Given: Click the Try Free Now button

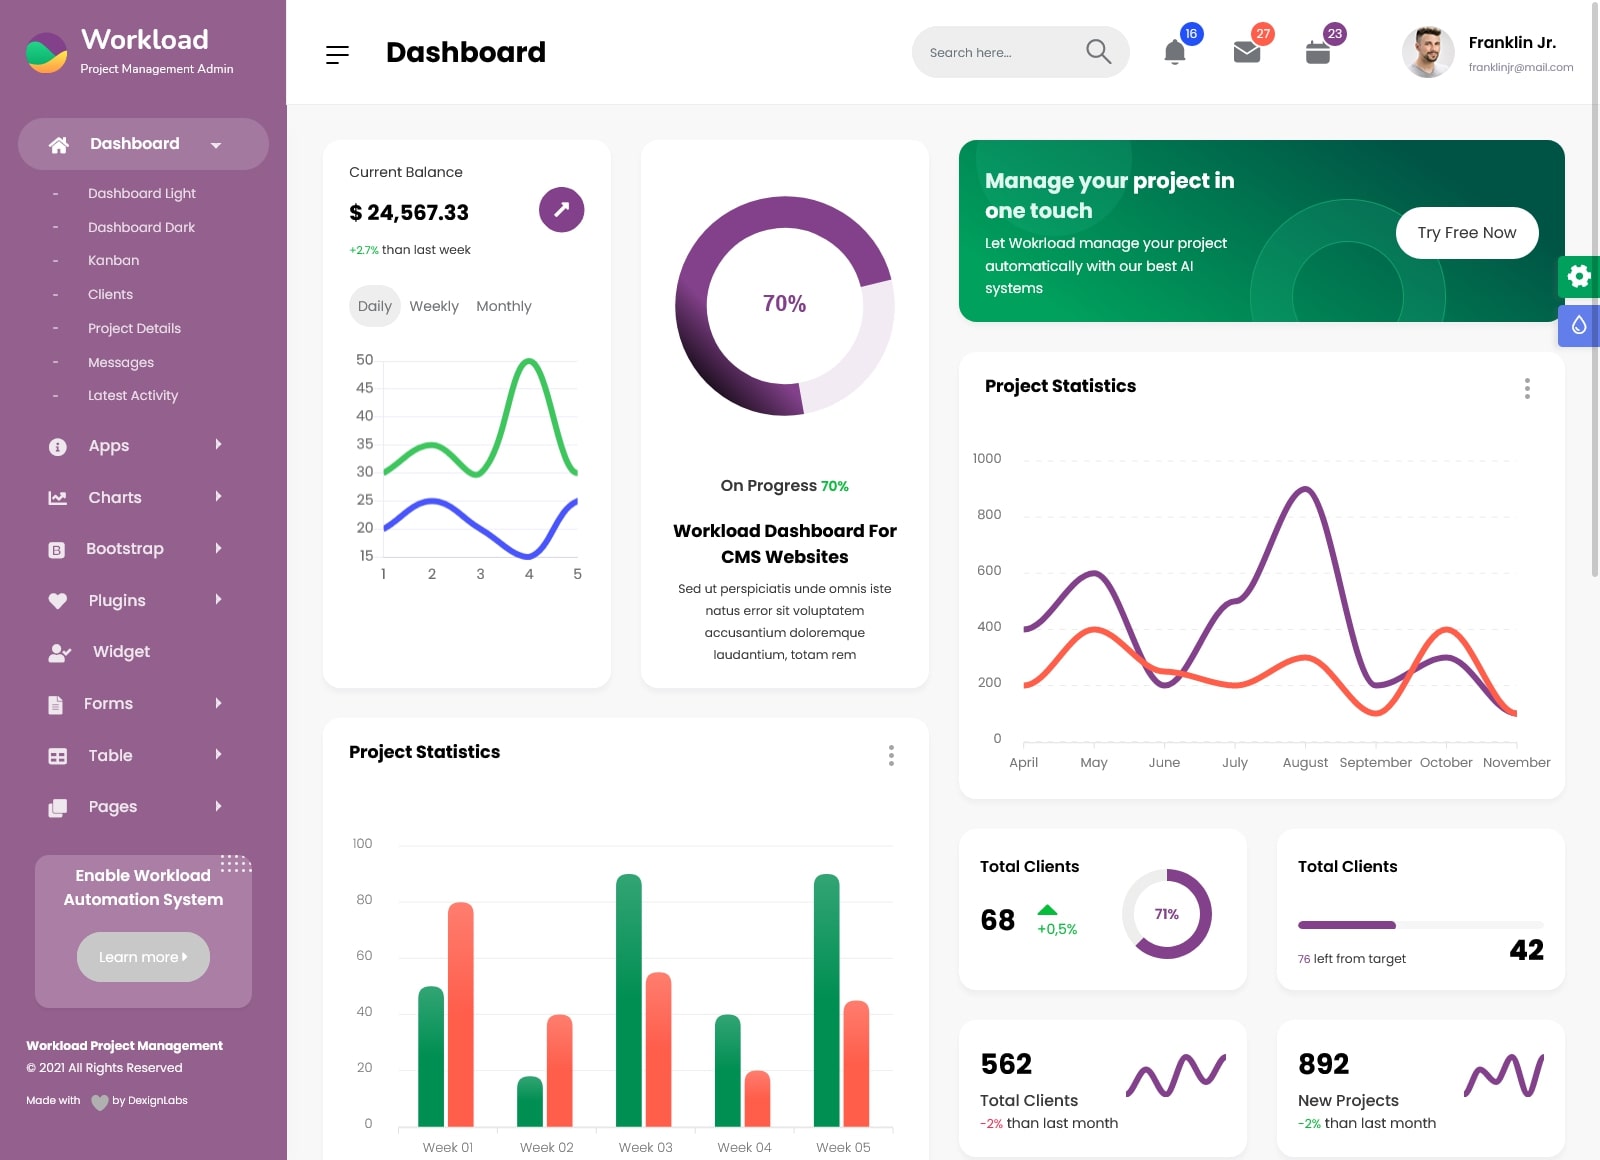Looking at the screenshot, I should [x=1467, y=233].
